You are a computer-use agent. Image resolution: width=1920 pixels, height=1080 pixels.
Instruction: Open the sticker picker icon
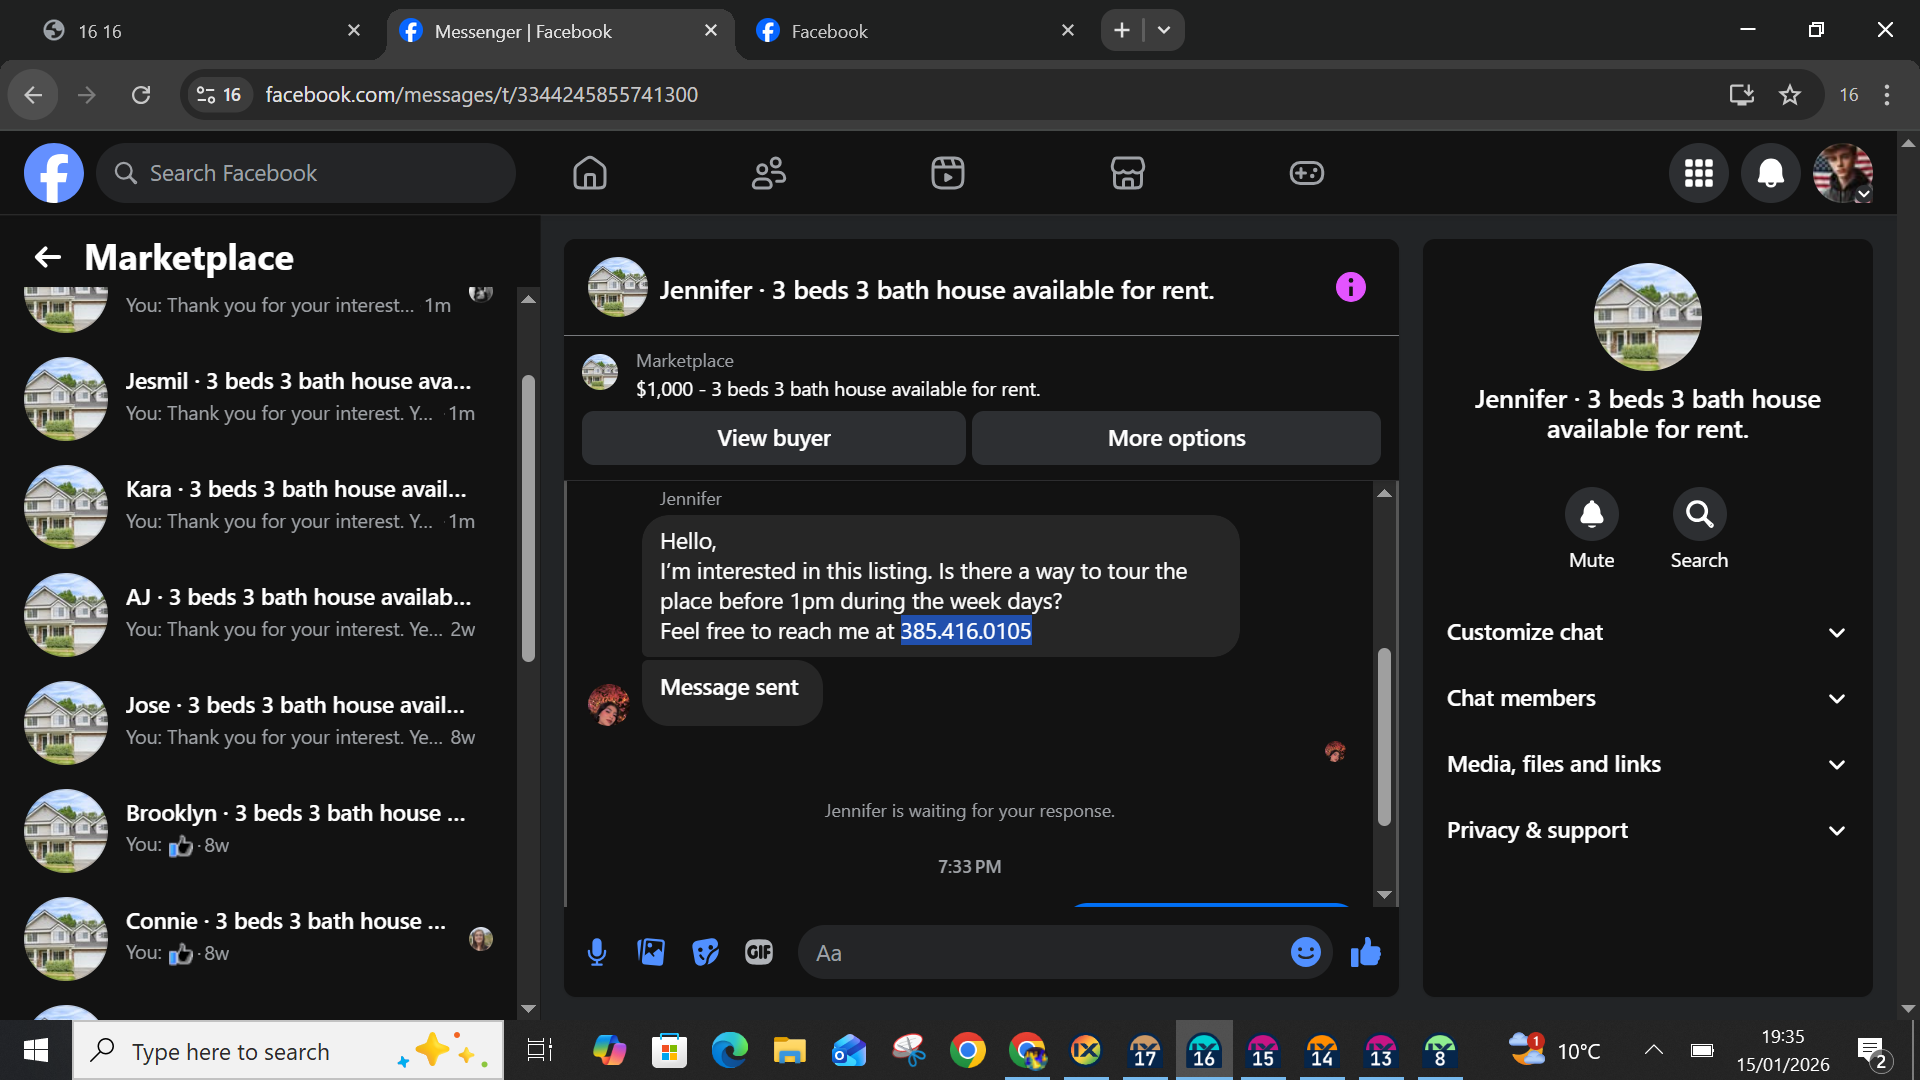(705, 952)
